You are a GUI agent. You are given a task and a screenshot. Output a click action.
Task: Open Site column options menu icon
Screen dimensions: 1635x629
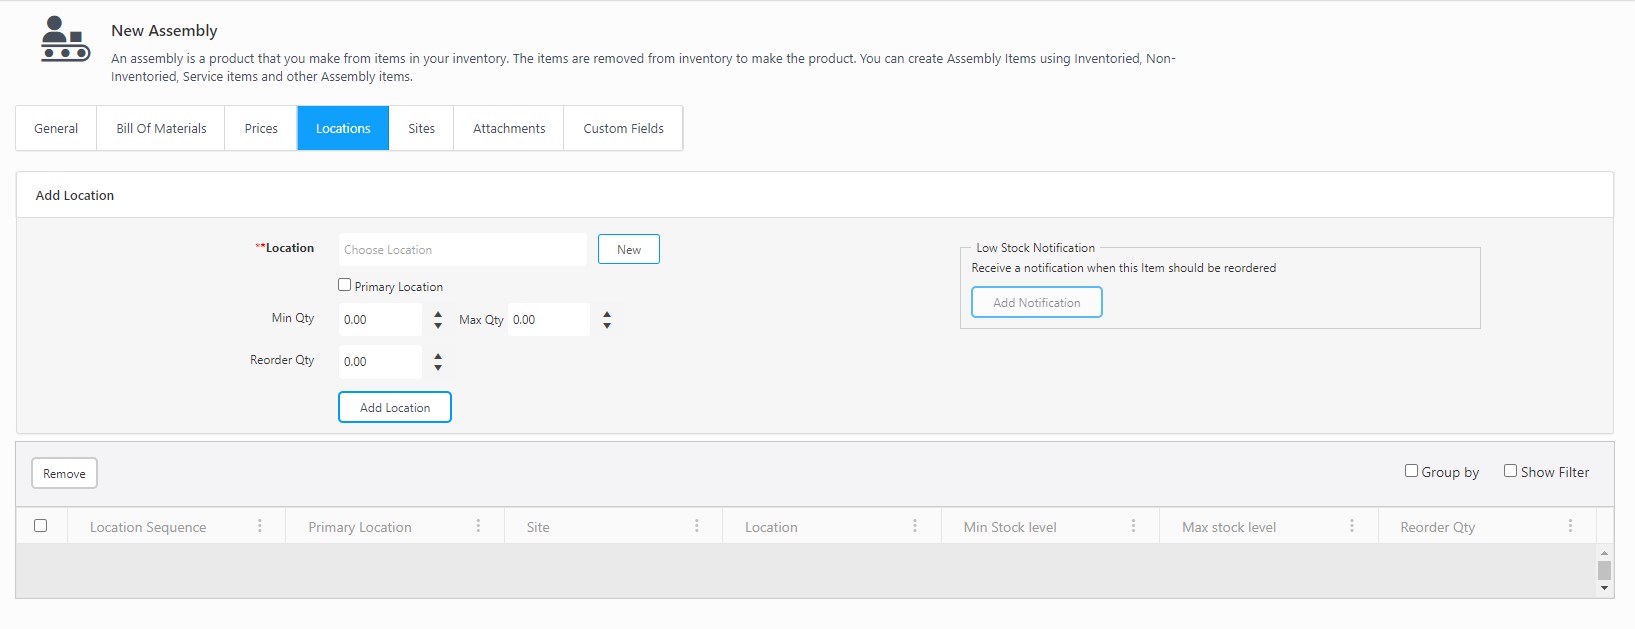click(x=697, y=526)
